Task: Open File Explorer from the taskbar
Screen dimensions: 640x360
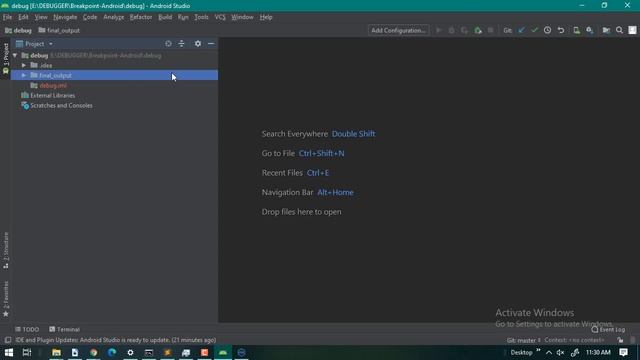Action: pos(56,352)
